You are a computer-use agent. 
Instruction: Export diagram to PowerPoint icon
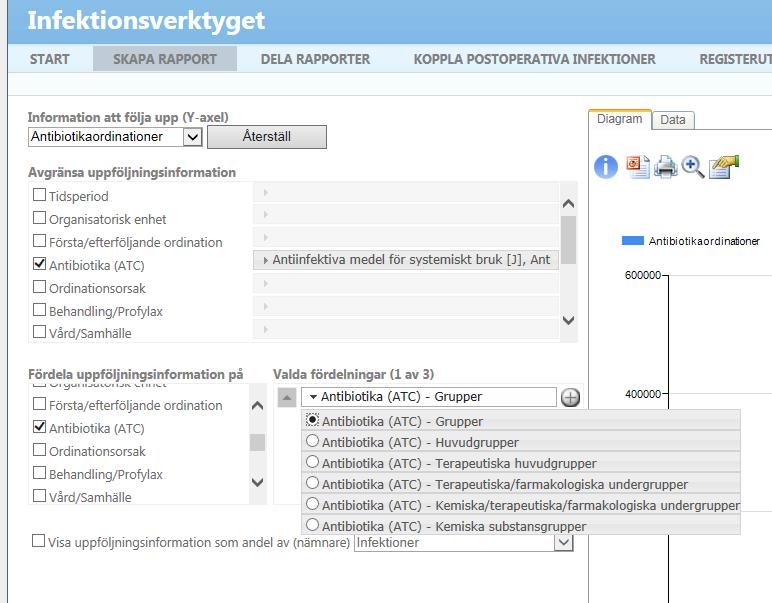[638, 166]
